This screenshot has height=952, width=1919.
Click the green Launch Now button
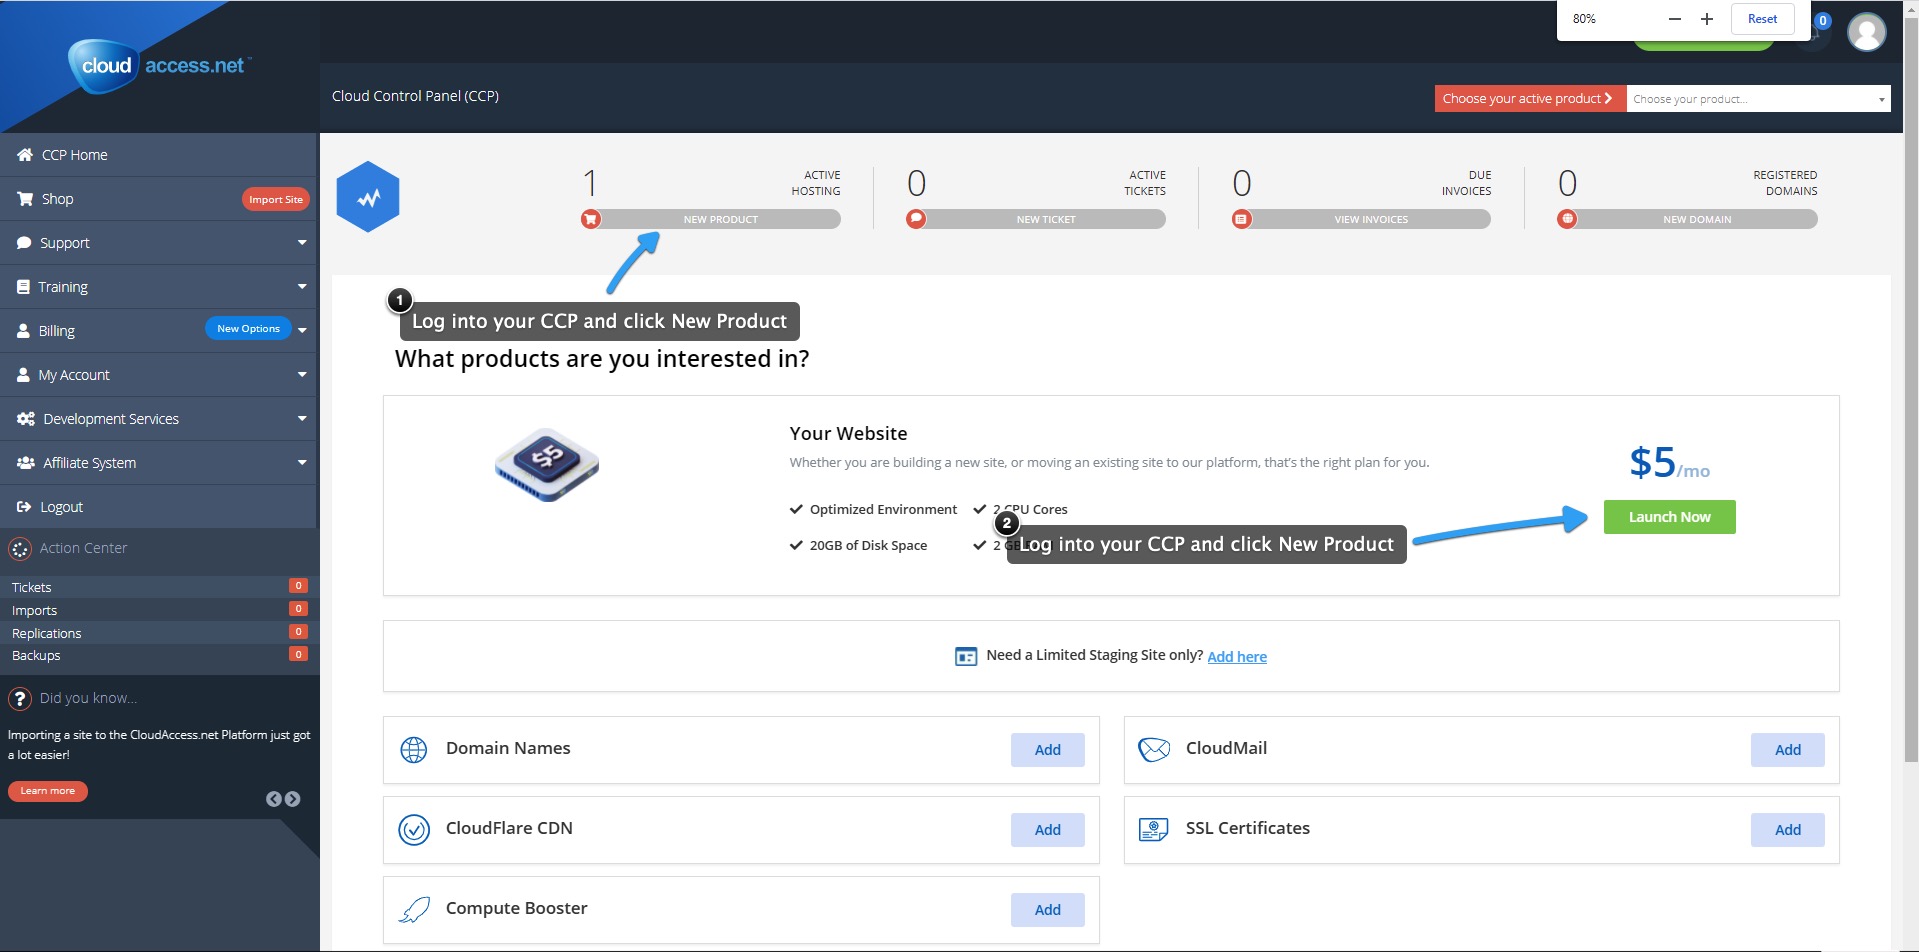point(1669,517)
